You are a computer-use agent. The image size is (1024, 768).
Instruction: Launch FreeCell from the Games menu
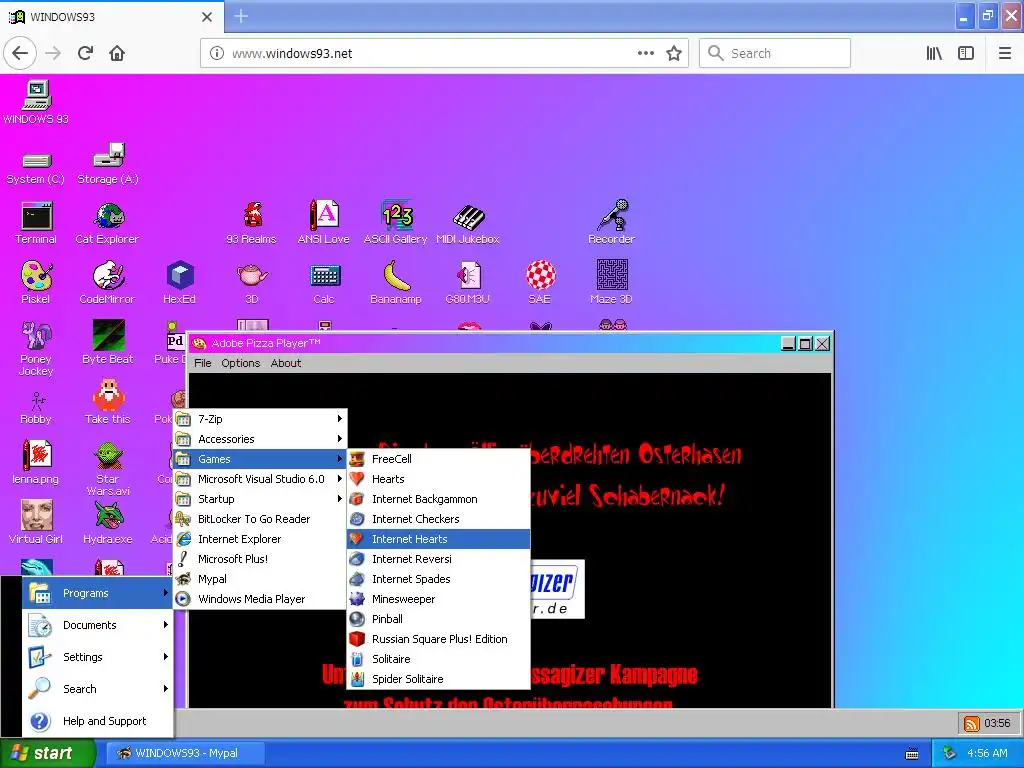pos(438,459)
